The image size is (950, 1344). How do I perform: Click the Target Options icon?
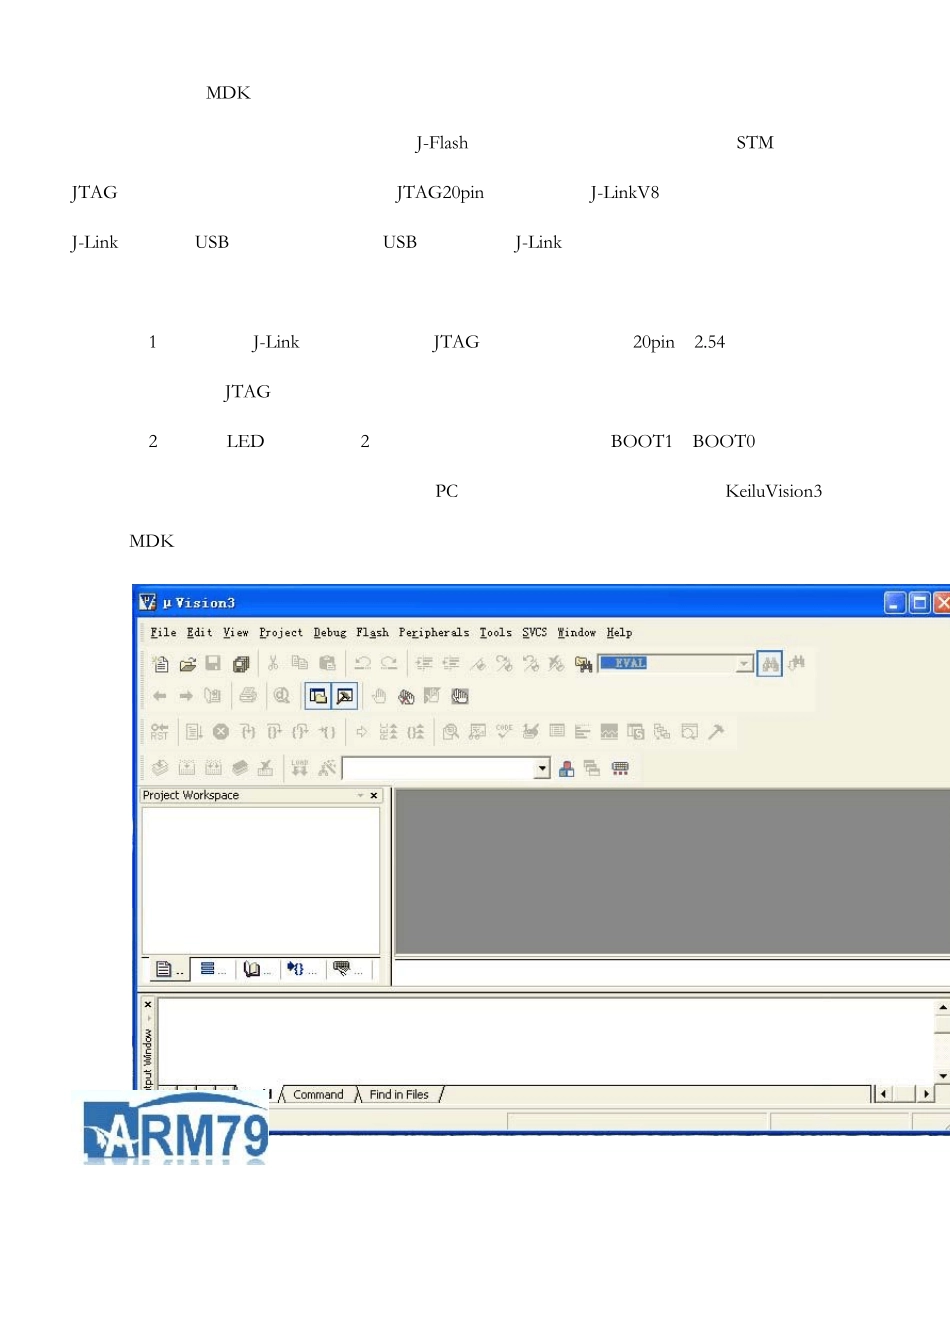point(327,768)
